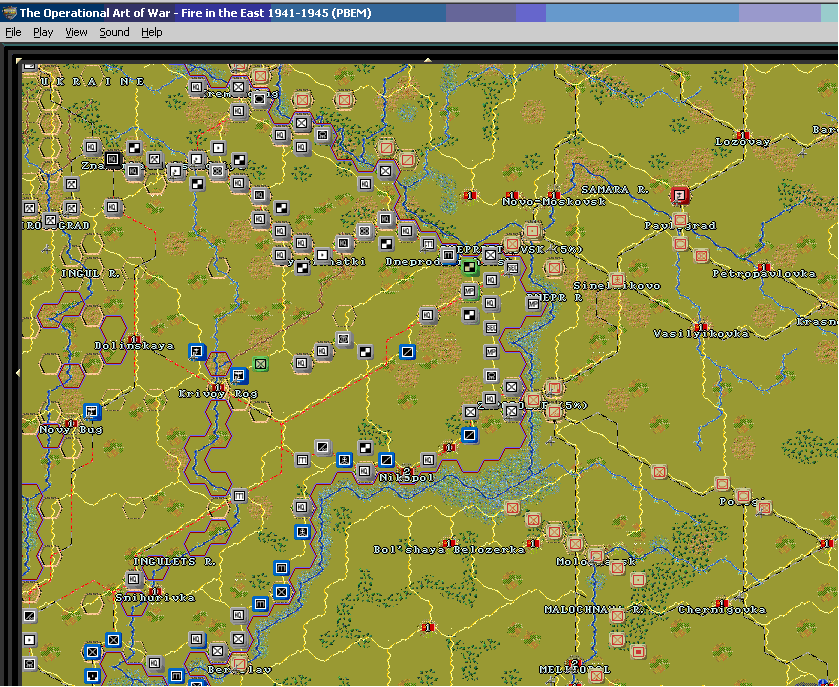Viewport: 839px width, 687px height.
Task: Click the Lozovaya objective flag
Action: (742, 134)
